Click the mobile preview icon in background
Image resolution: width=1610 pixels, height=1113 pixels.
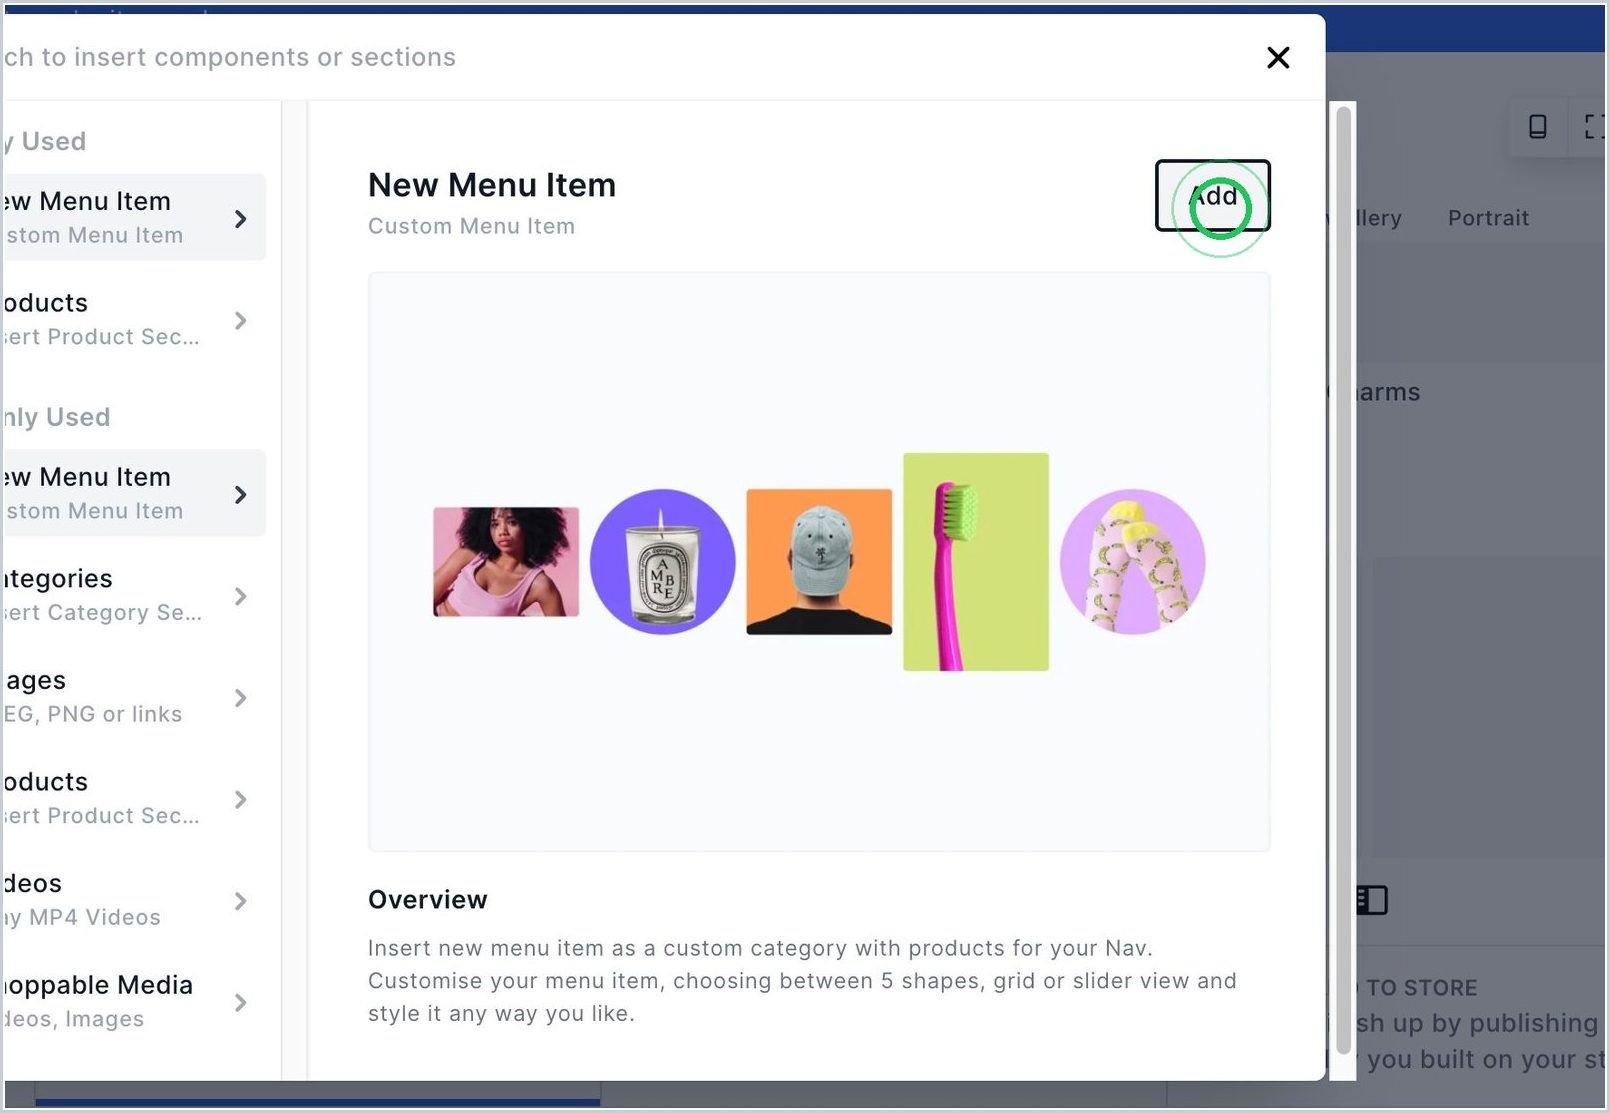tap(1538, 126)
